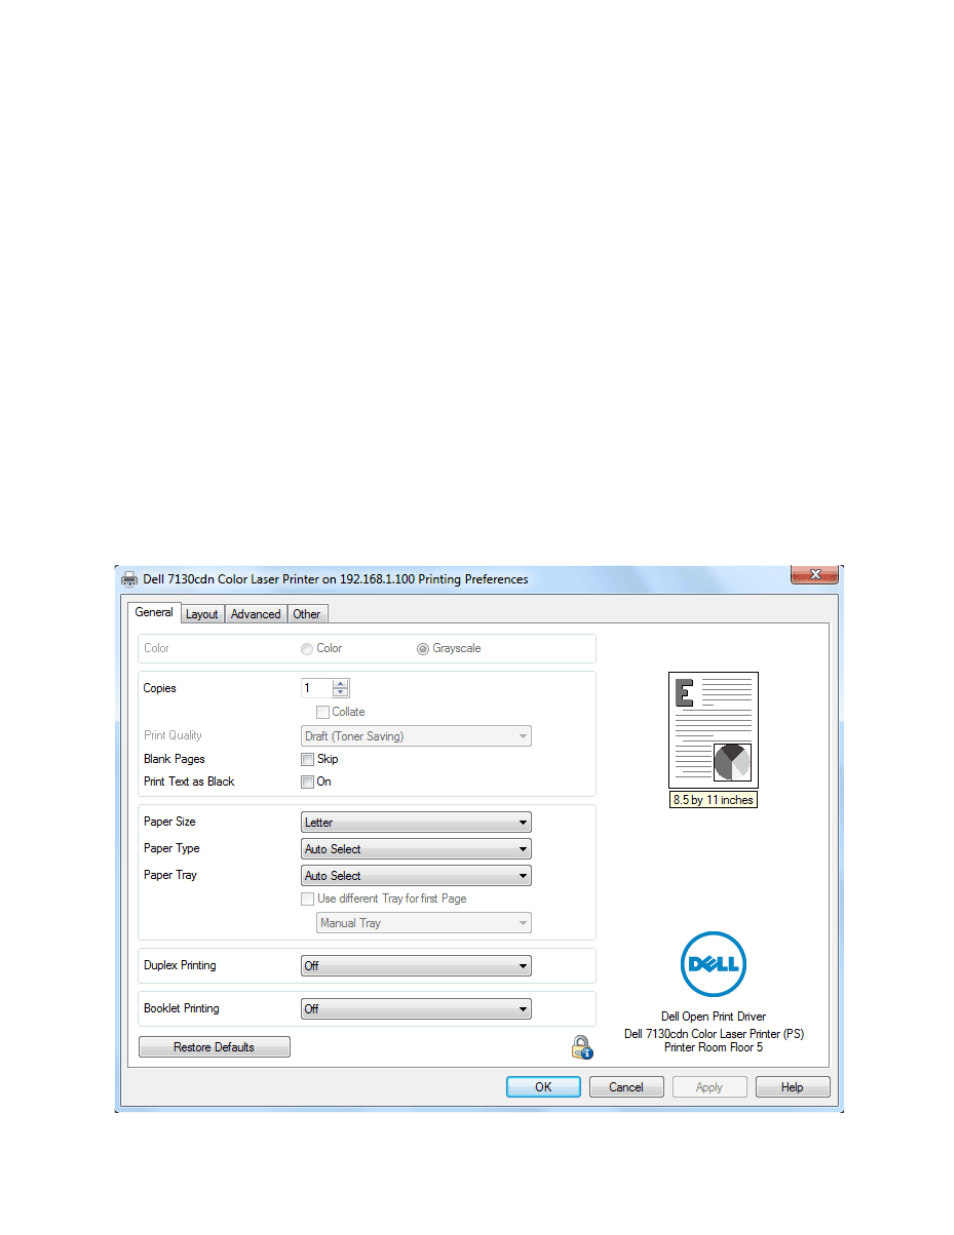
Task: Click the Restore Defaults button
Action: pyautogui.click(x=214, y=1047)
